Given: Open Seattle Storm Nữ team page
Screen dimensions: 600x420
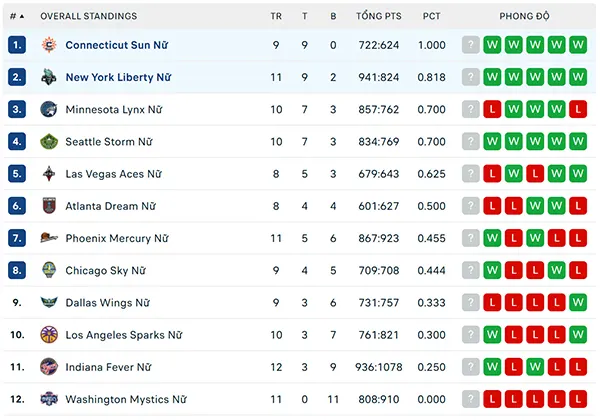Looking at the screenshot, I should [109, 142].
